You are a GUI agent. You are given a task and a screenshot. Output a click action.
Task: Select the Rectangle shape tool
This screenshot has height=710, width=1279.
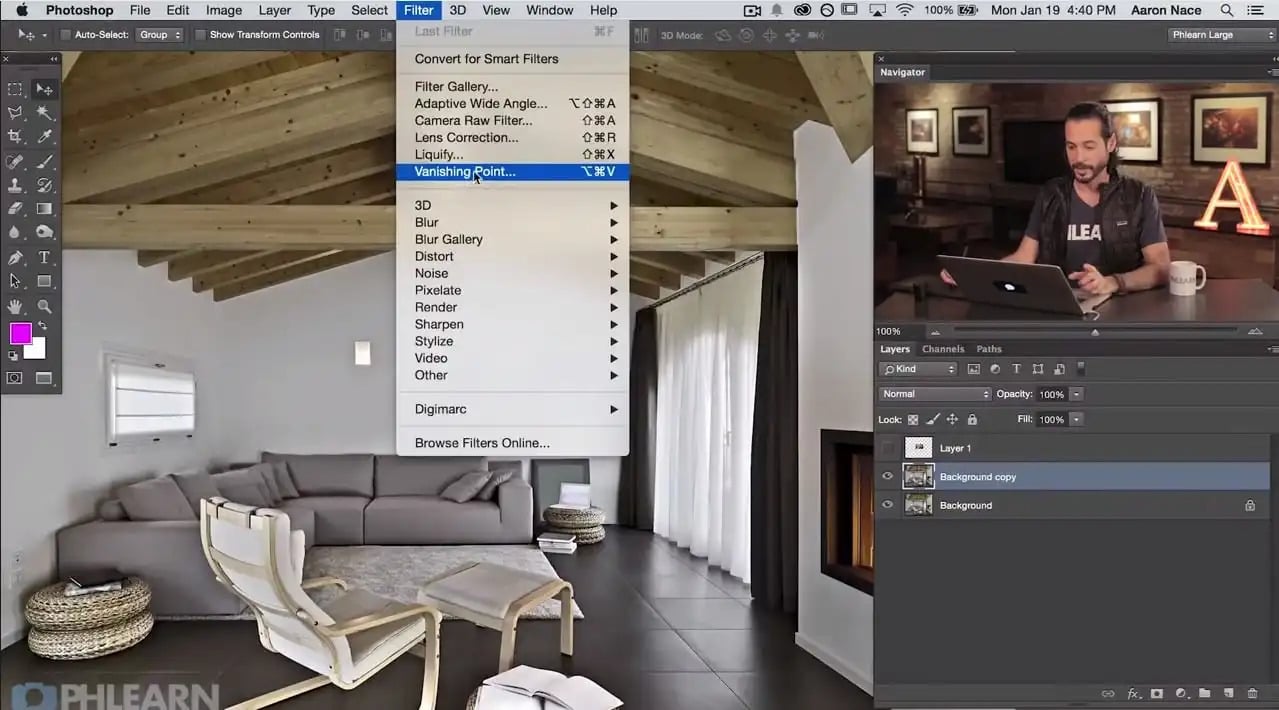(44, 281)
